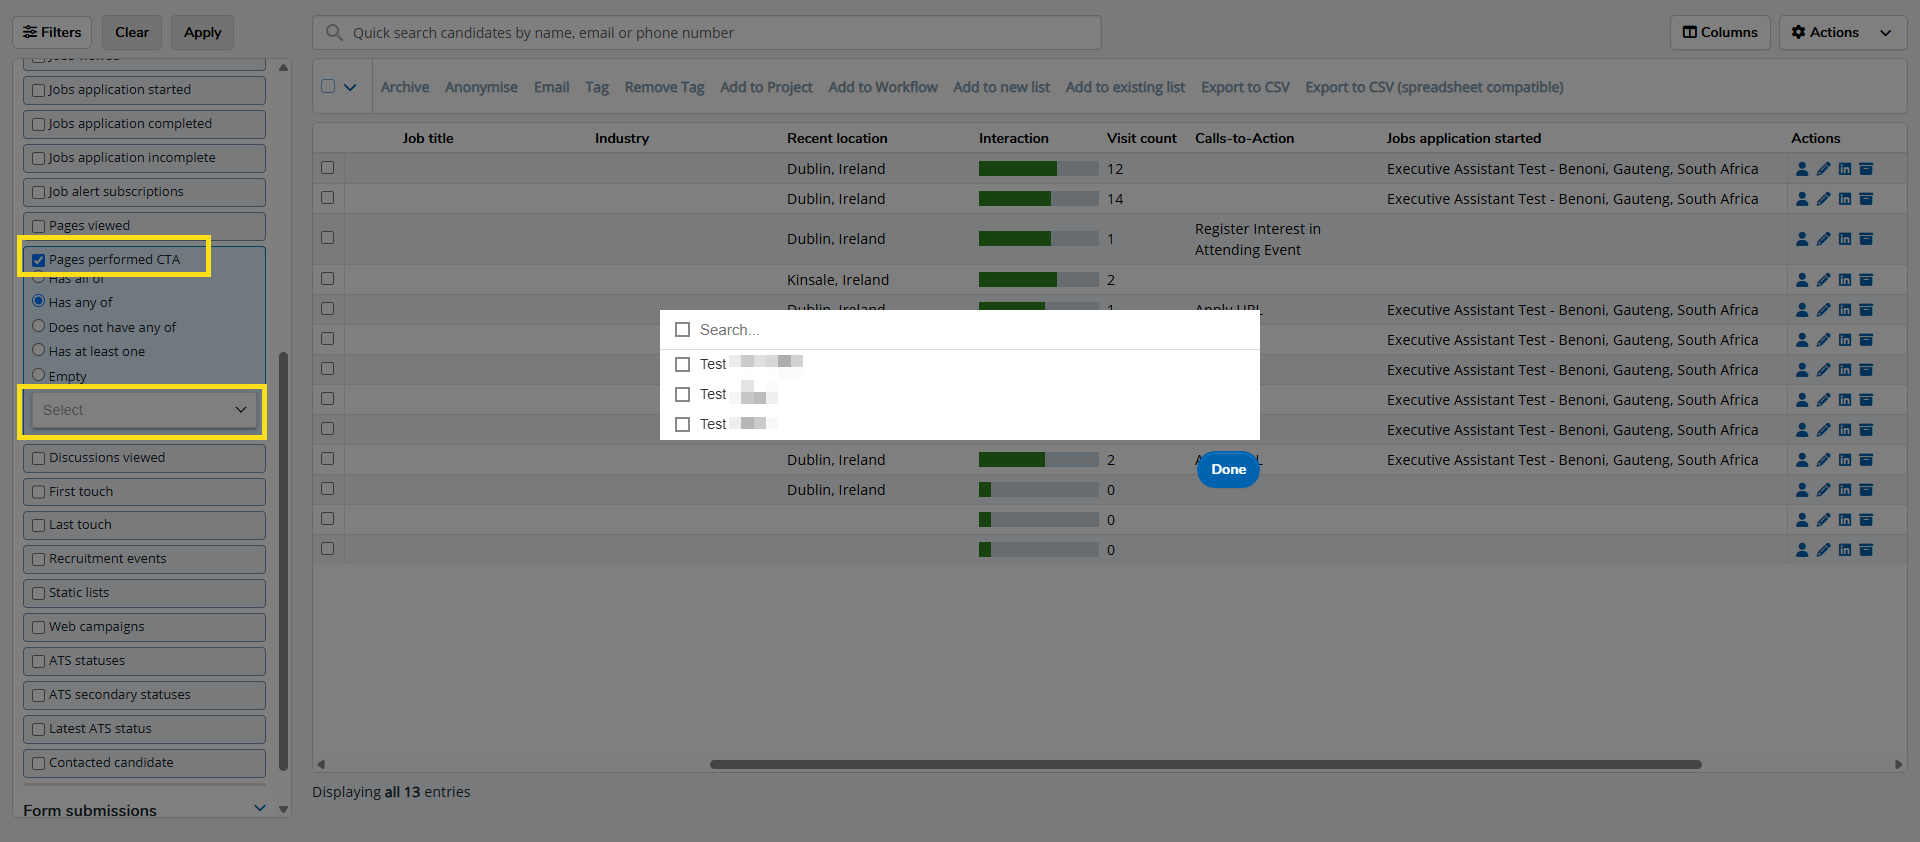
Task: Click the table's horizontal scrollbar
Action: coord(1205,764)
